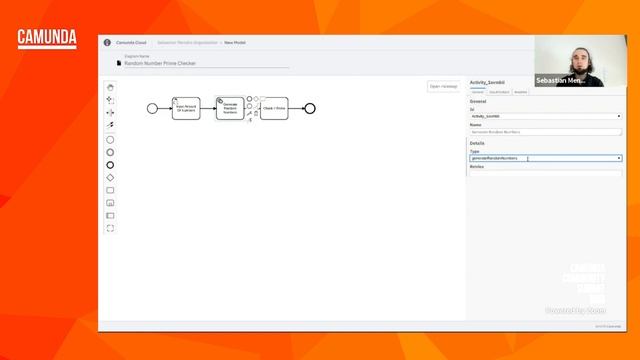640x360 pixels.
Task: Select the start event on canvas
Action: (152, 109)
